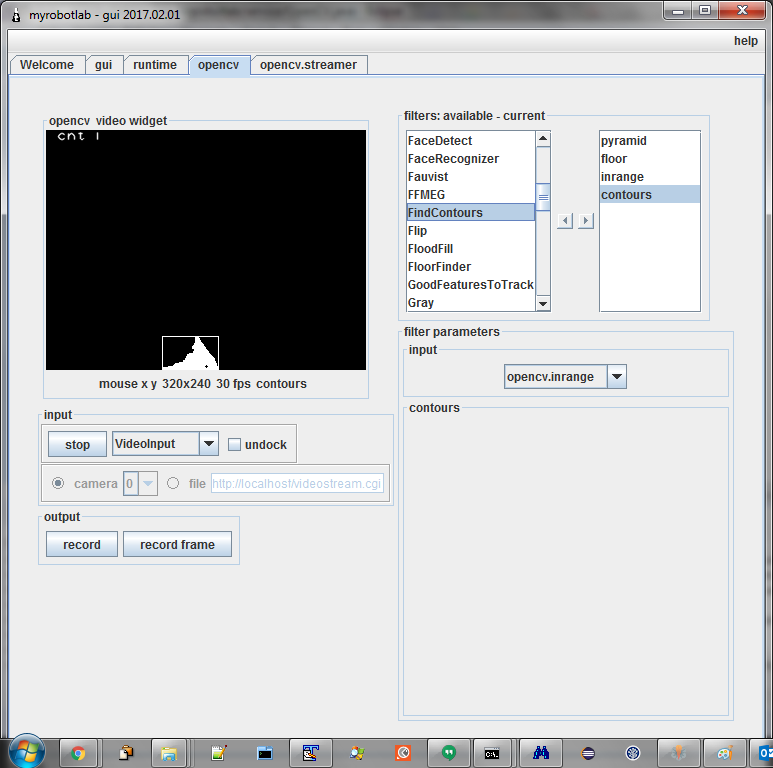This screenshot has height=768, width=773.
Task: Click the myrobotlab title bar icon
Action: click(x=16, y=15)
